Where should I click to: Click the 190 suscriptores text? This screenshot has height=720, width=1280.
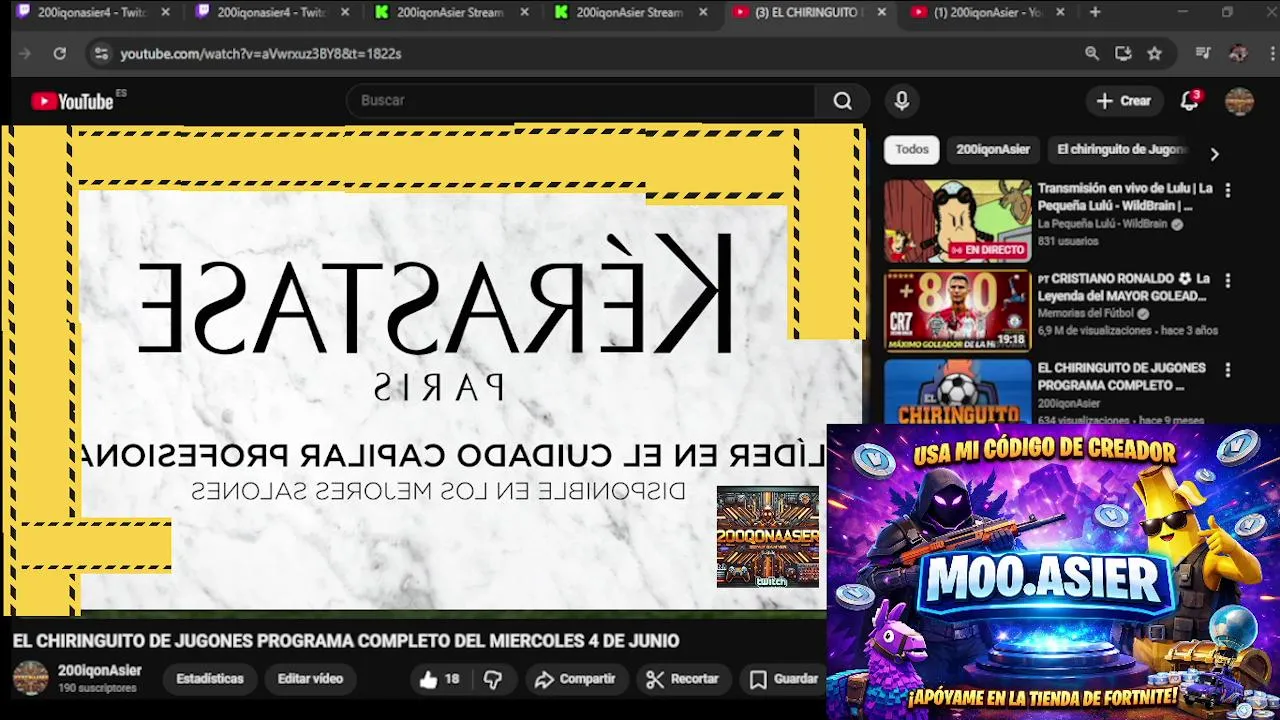coord(97,689)
